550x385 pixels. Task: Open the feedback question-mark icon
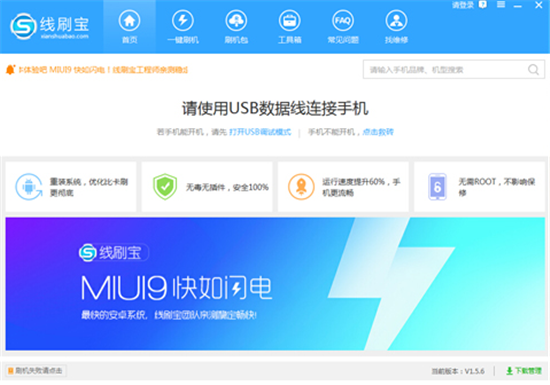click(483, 5)
